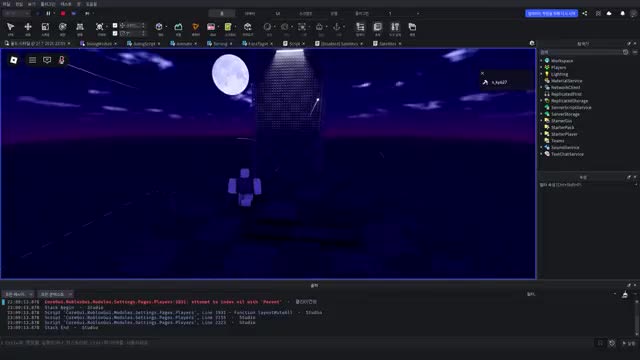Click the cloud icon in top bar
Image resolution: width=640 pixels, height=360 pixels.
point(609,13)
